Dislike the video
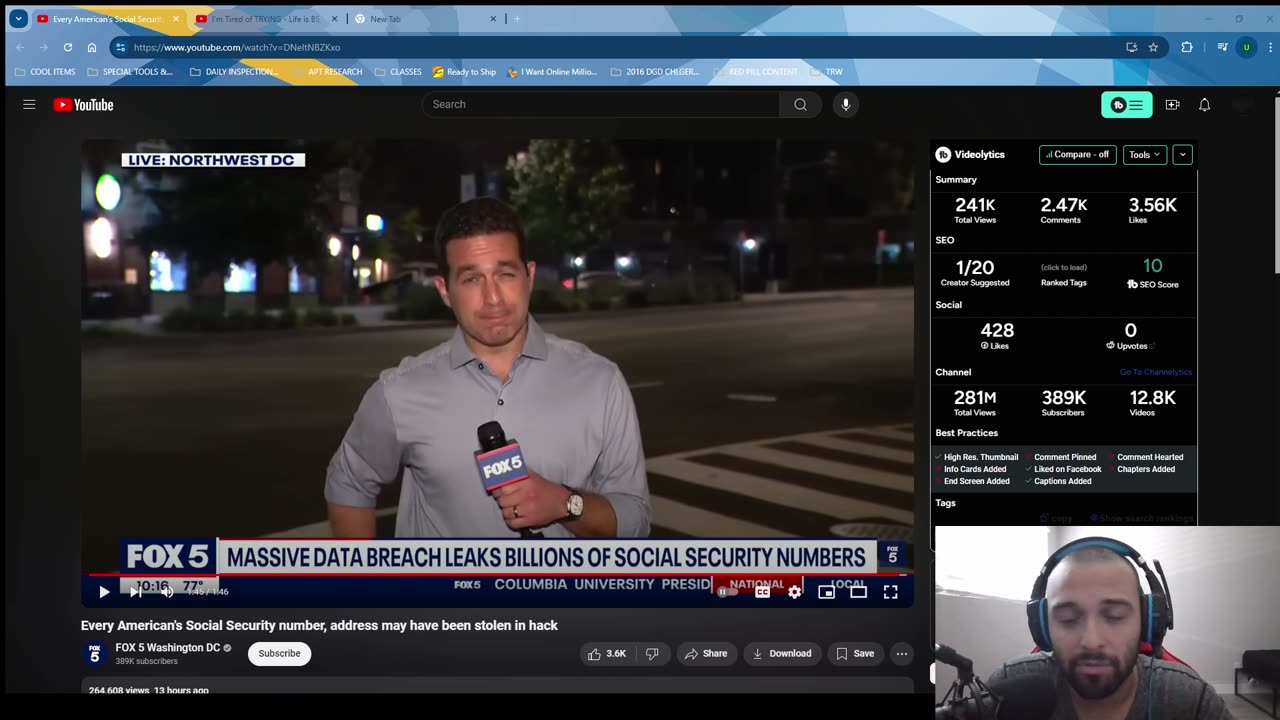The image size is (1280, 720). click(652, 654)
